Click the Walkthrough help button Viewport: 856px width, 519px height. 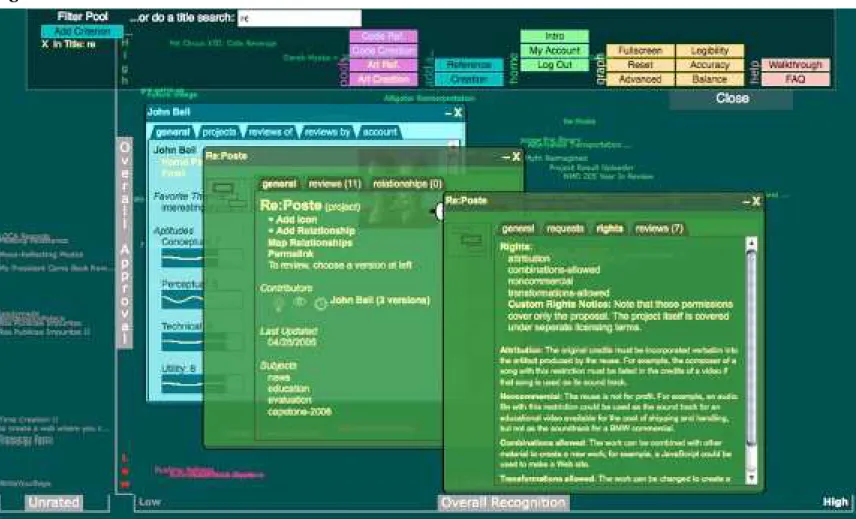(x=795, y=65)
